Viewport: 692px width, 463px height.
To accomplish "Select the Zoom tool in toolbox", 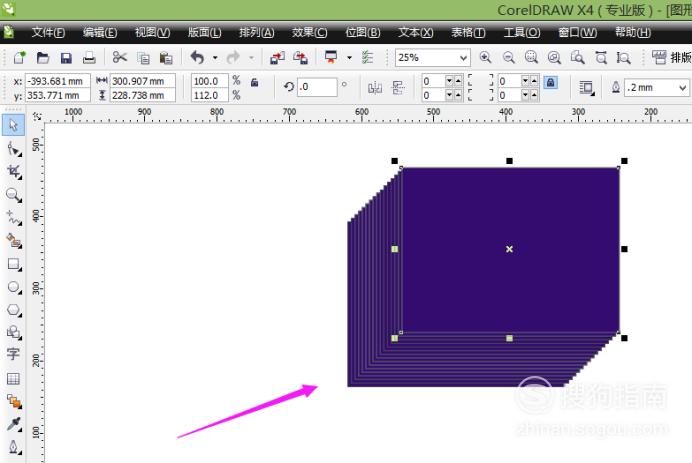I will pos(14,195).
